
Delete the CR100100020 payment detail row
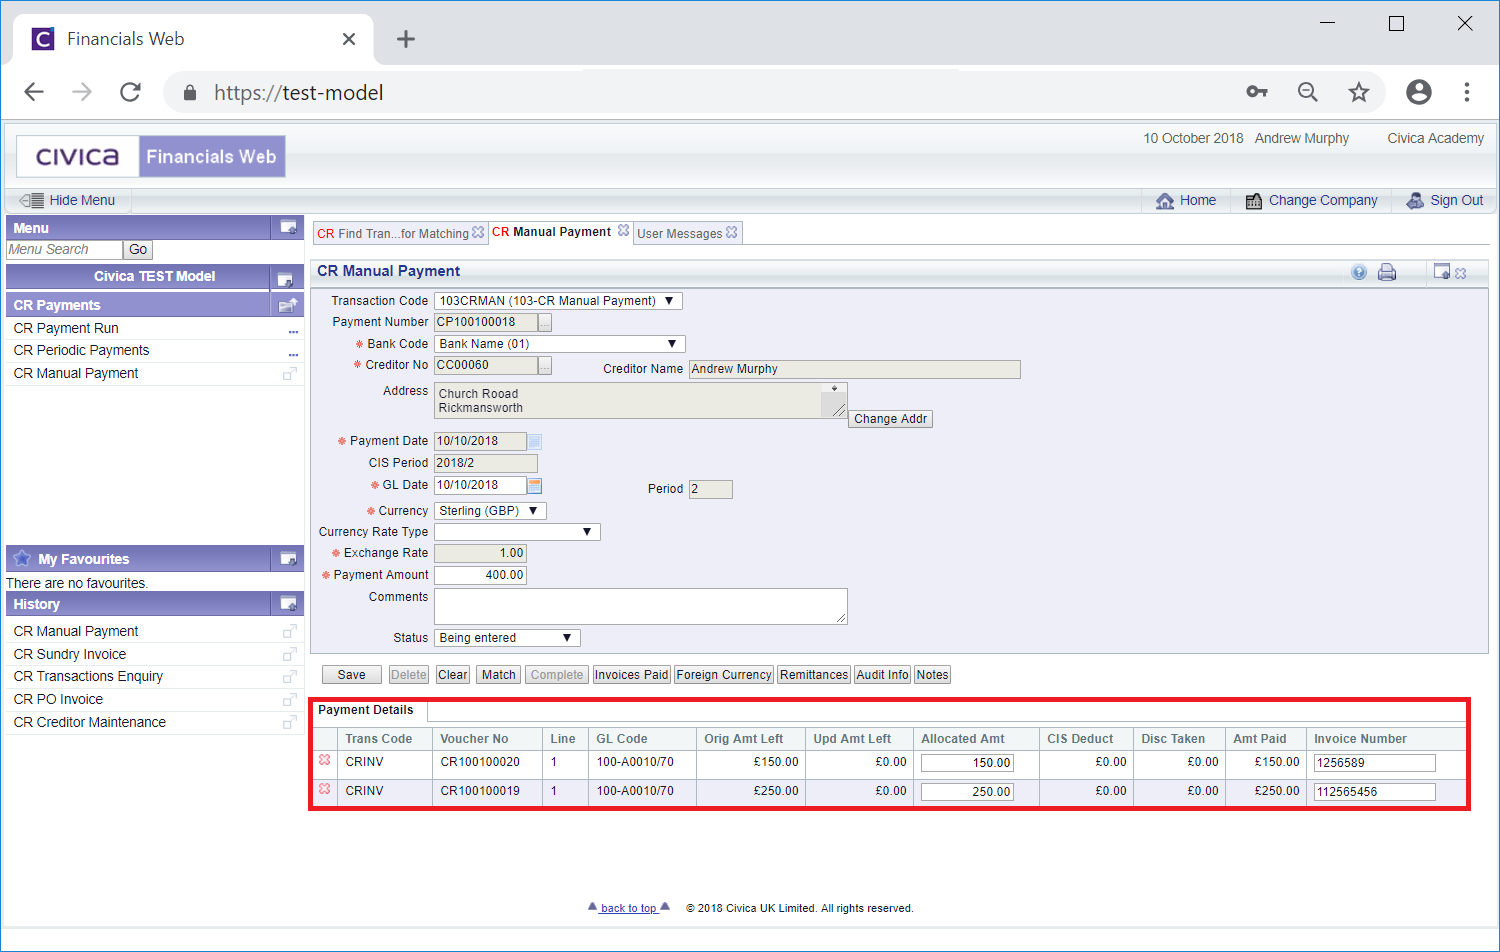tap(325, 761)
